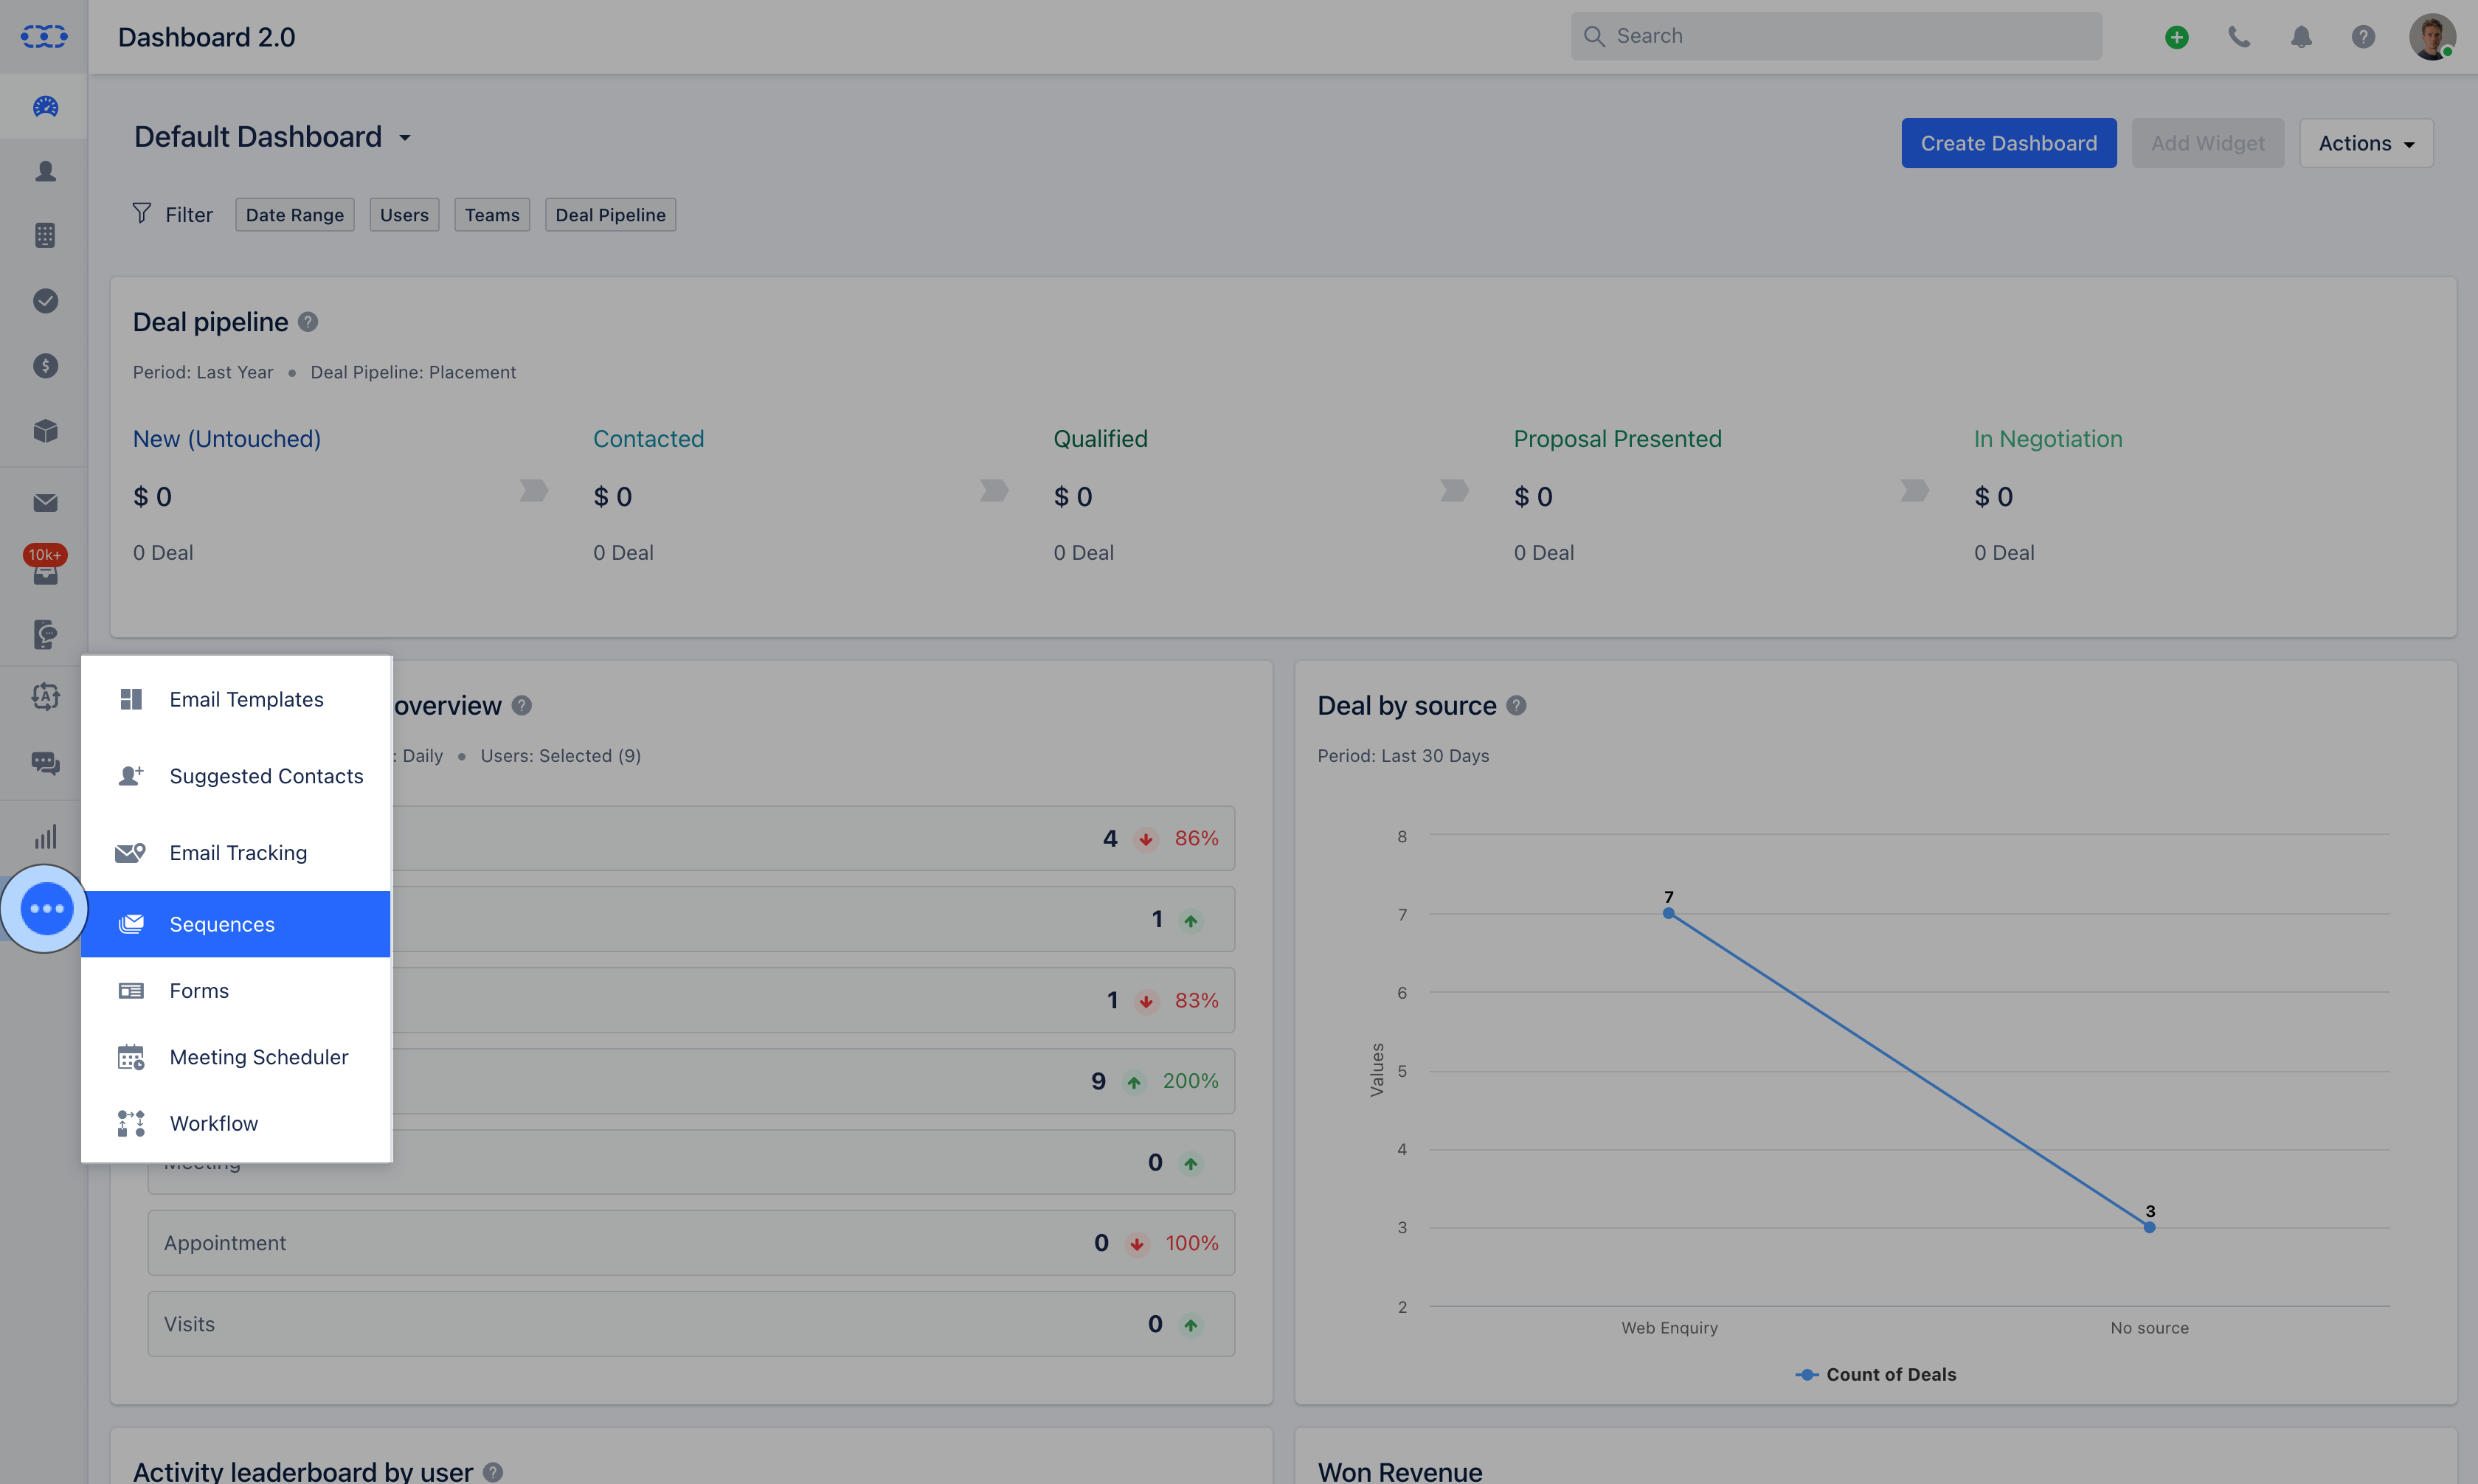Click the red 100% value in Appointment row
Image resolution: width=2478 pixels, height=1484 pixels.
coord(1192,1243)
